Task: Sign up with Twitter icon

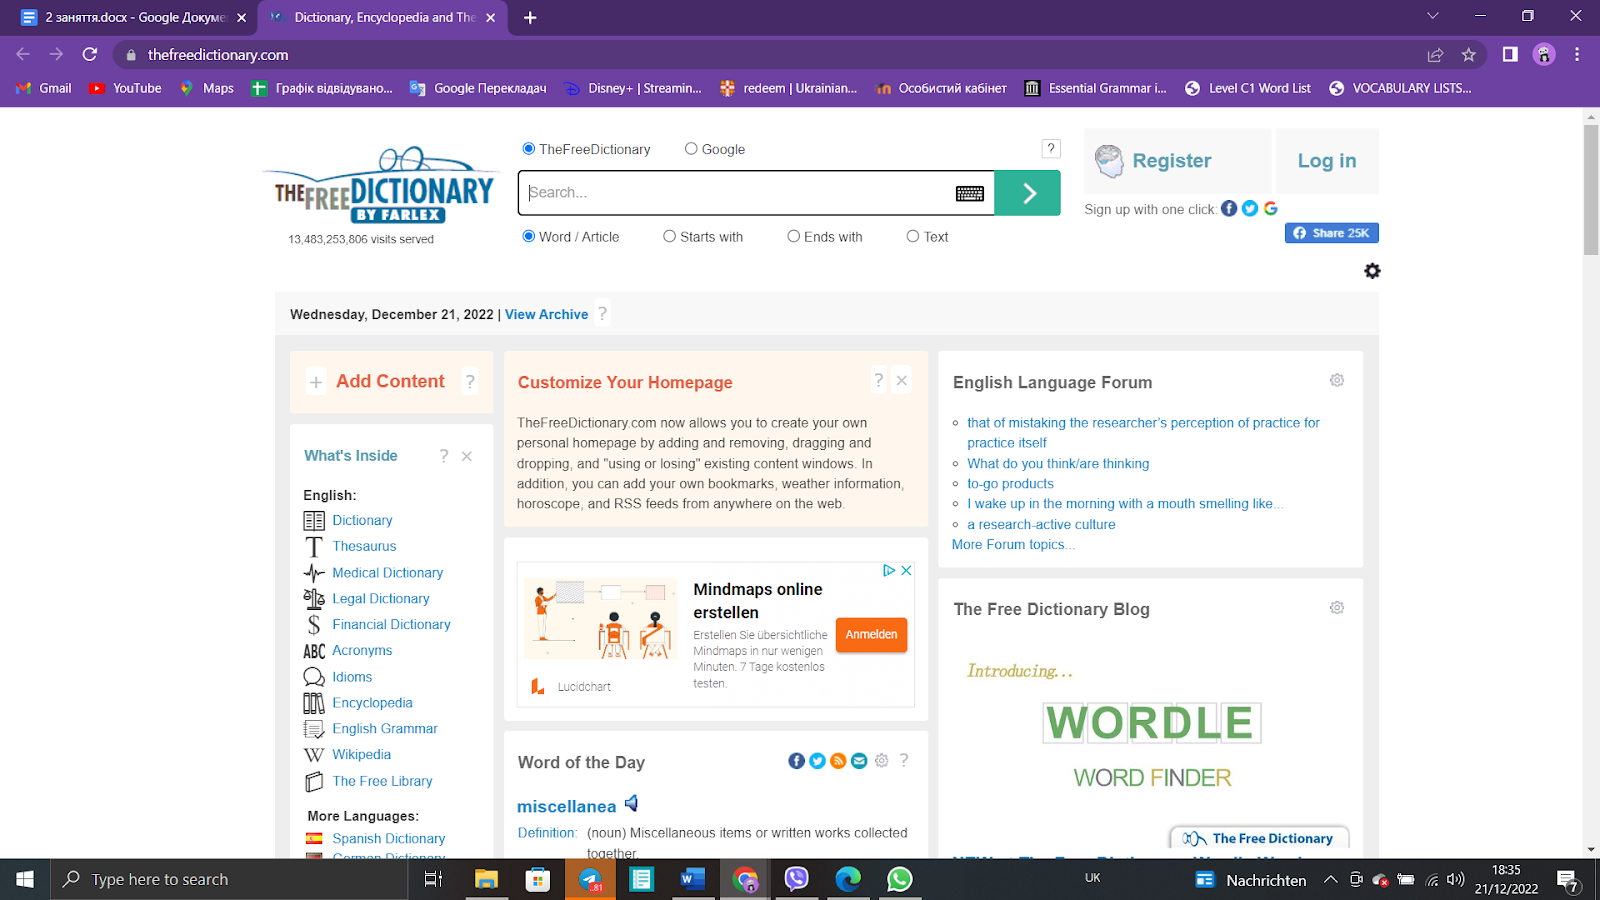Action: (1250, 208)
